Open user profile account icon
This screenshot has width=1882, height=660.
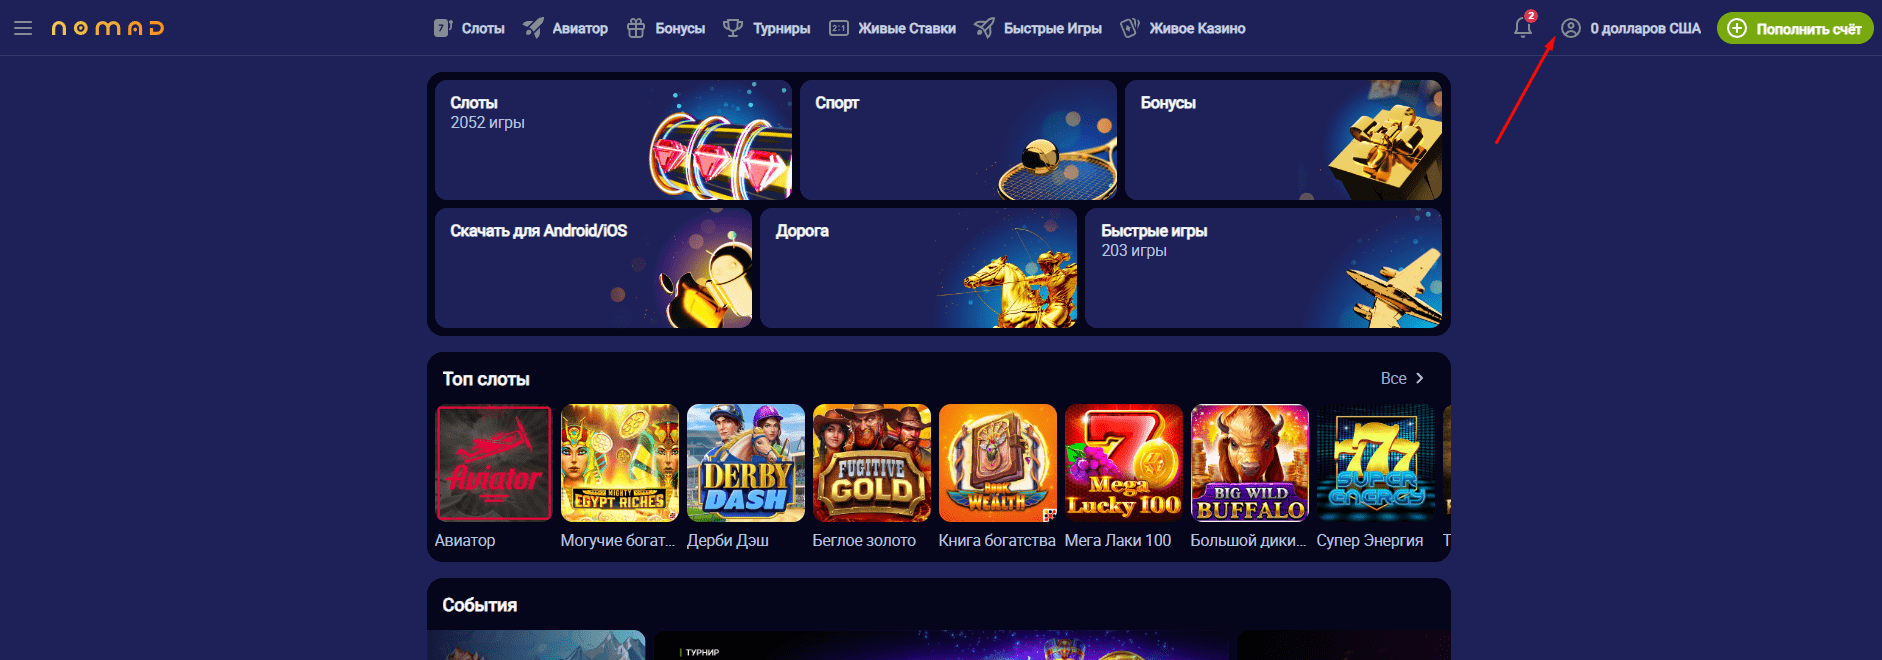(1571, 28)
